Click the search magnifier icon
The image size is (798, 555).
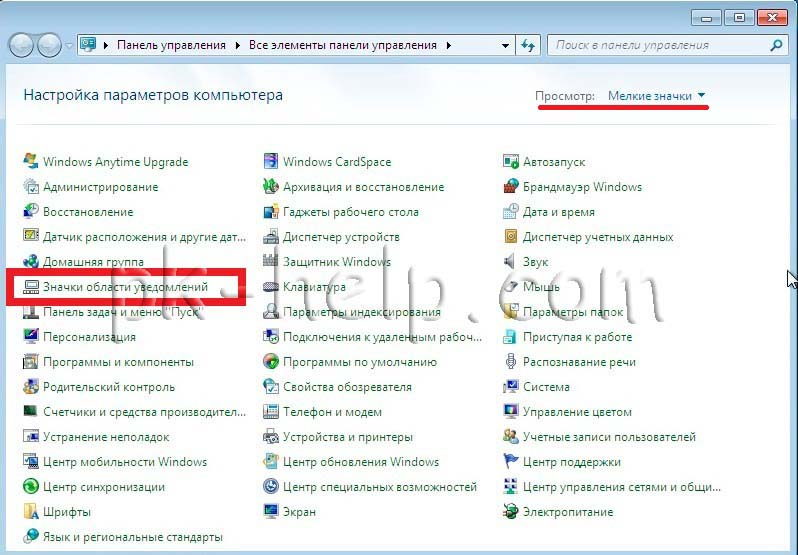point(777,45)
